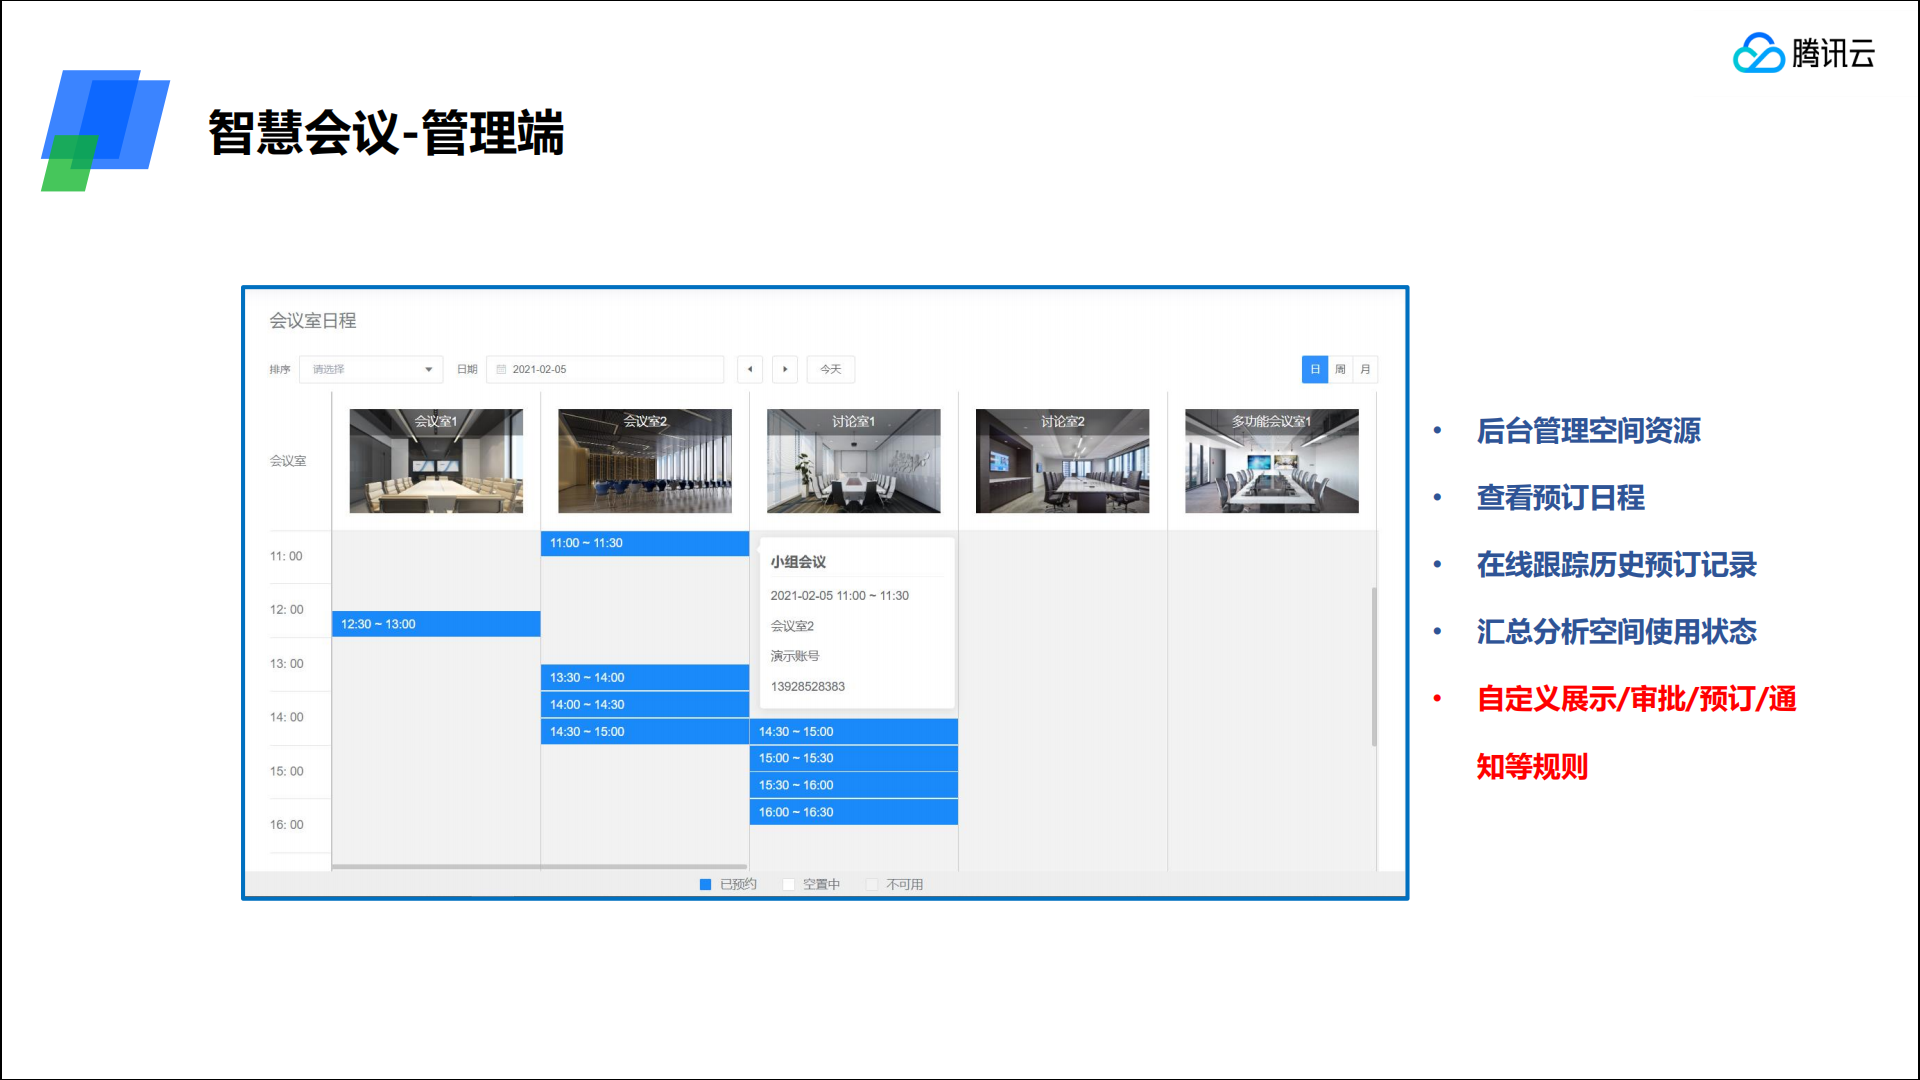Switch to month view tab 月
This screenshot has height=1080, width=1920.
click(x=1365, y=369)
